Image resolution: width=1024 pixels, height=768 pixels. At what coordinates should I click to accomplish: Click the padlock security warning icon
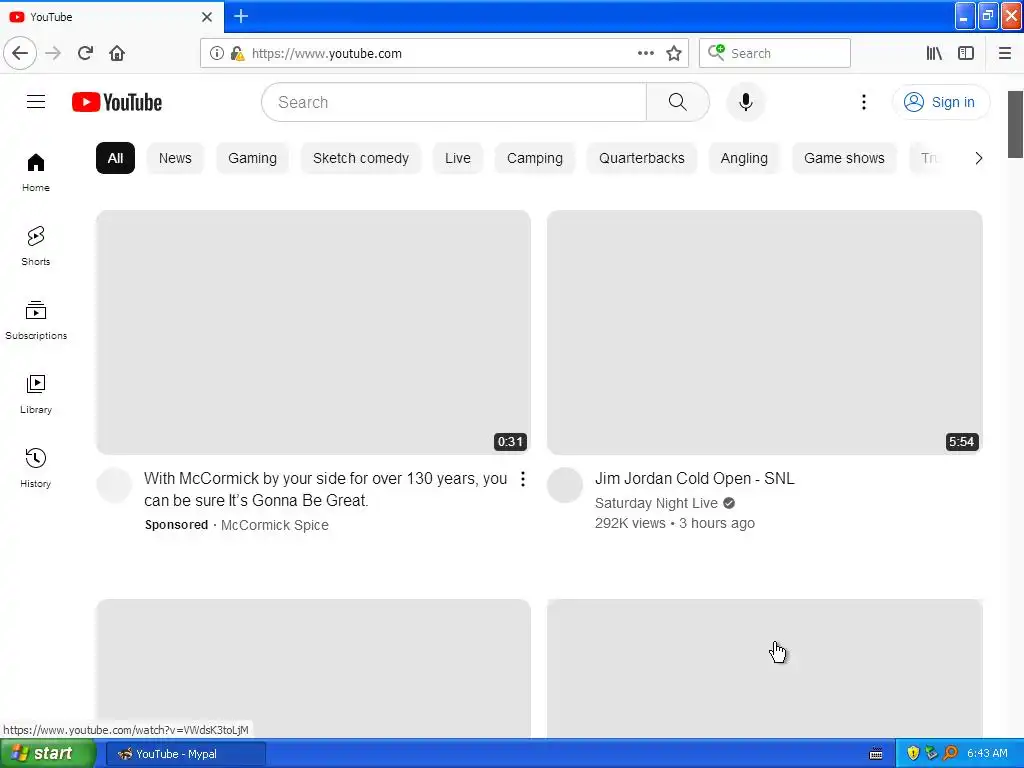click(x=237, y=53)
